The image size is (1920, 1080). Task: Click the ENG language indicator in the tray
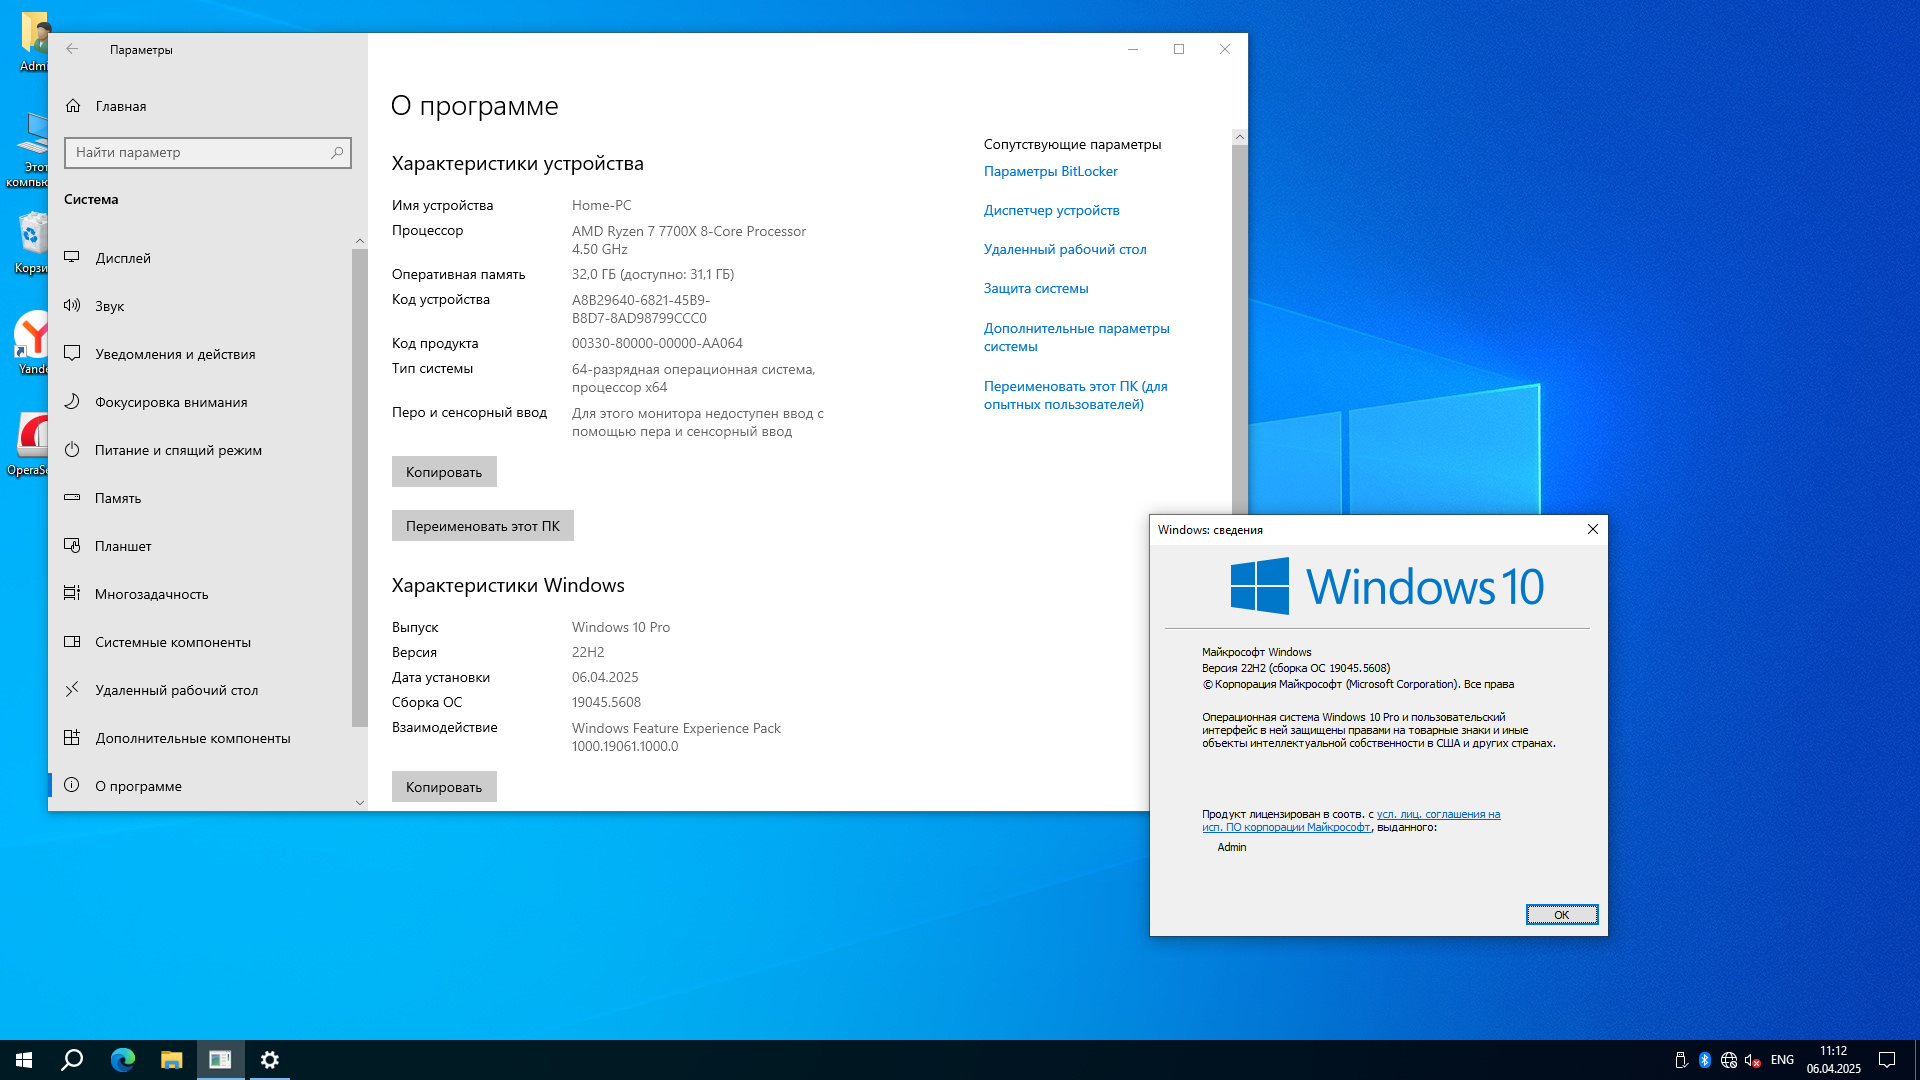pyautogui.click(x=1782, y=1060)
